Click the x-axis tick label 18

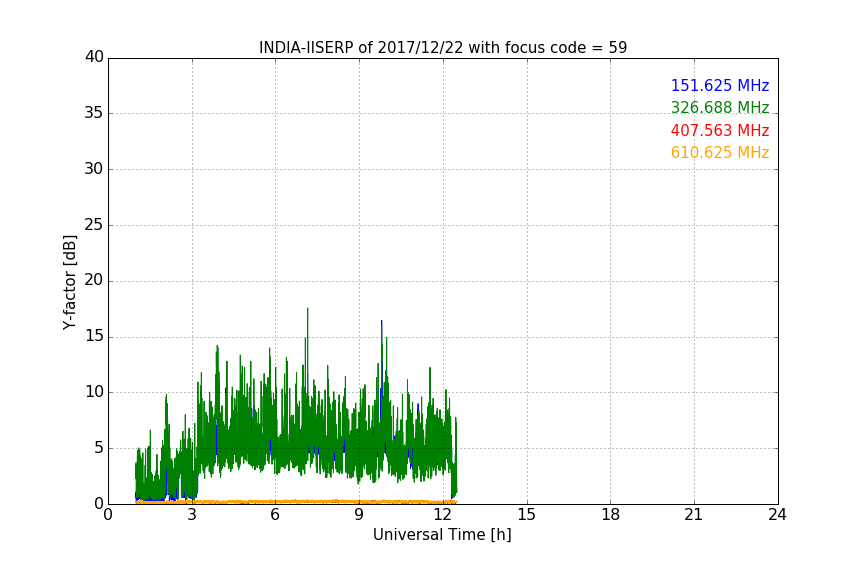(611, 515)
